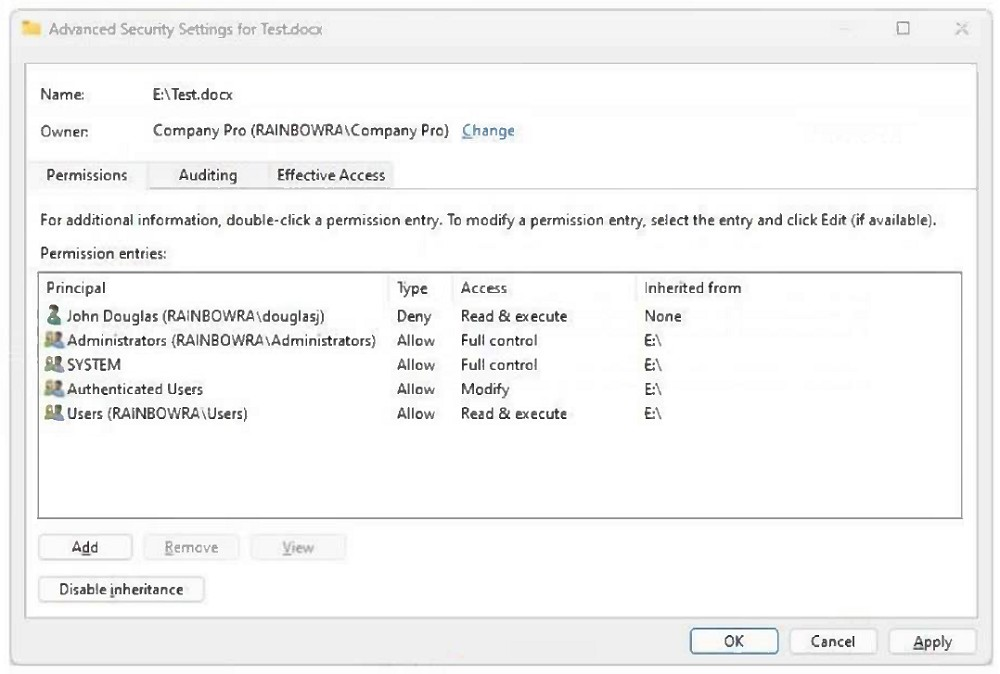The image size is (1000, 674).
Task: Click Disable inheritance button
Action: (x=121, y=590)
